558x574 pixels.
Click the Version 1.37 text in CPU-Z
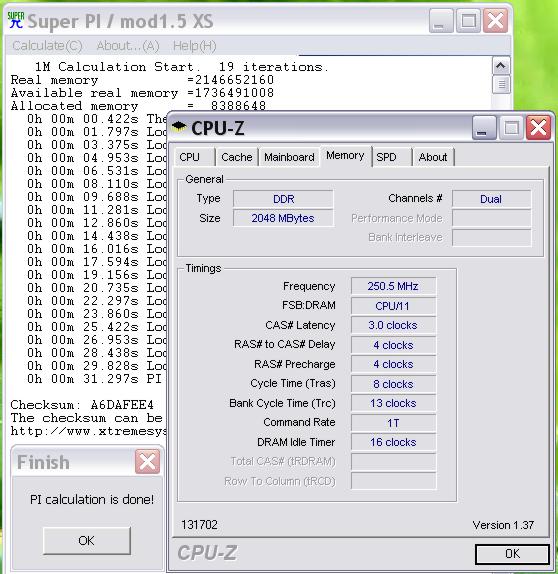pos(503,525)
